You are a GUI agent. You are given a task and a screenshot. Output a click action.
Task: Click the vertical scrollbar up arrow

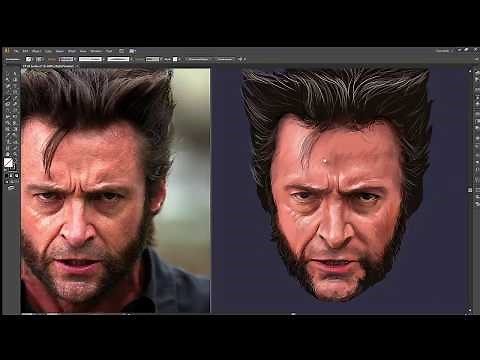pos(470,71)
